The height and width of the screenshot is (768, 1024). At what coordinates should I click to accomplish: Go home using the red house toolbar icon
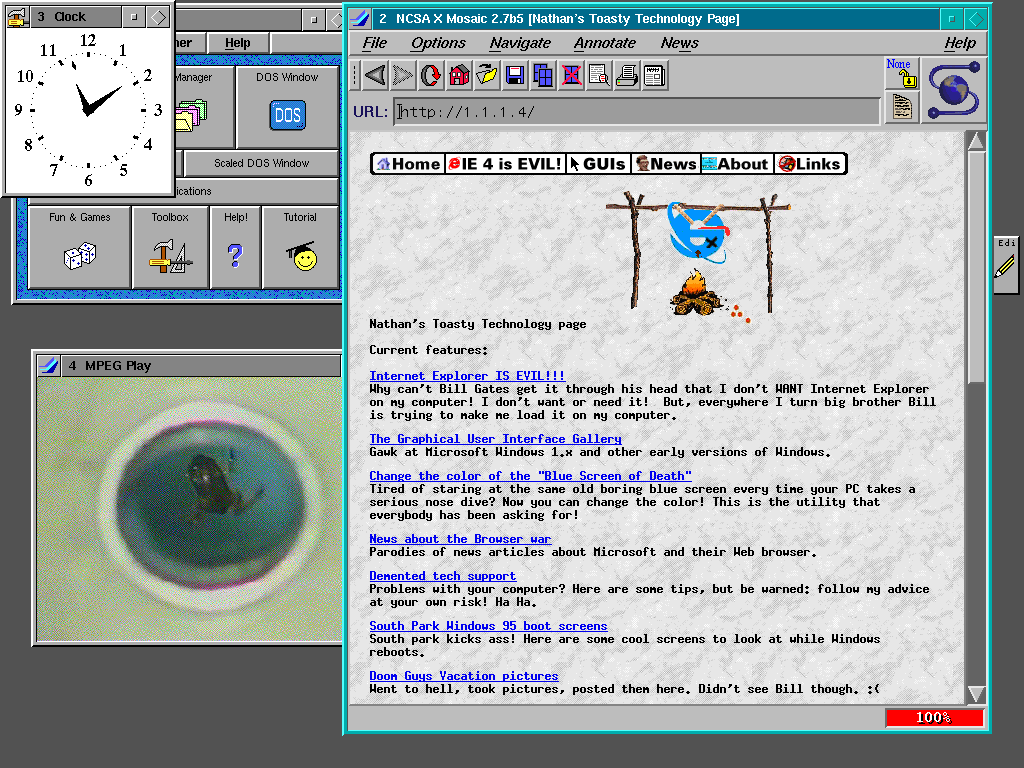tap(459, 76)
